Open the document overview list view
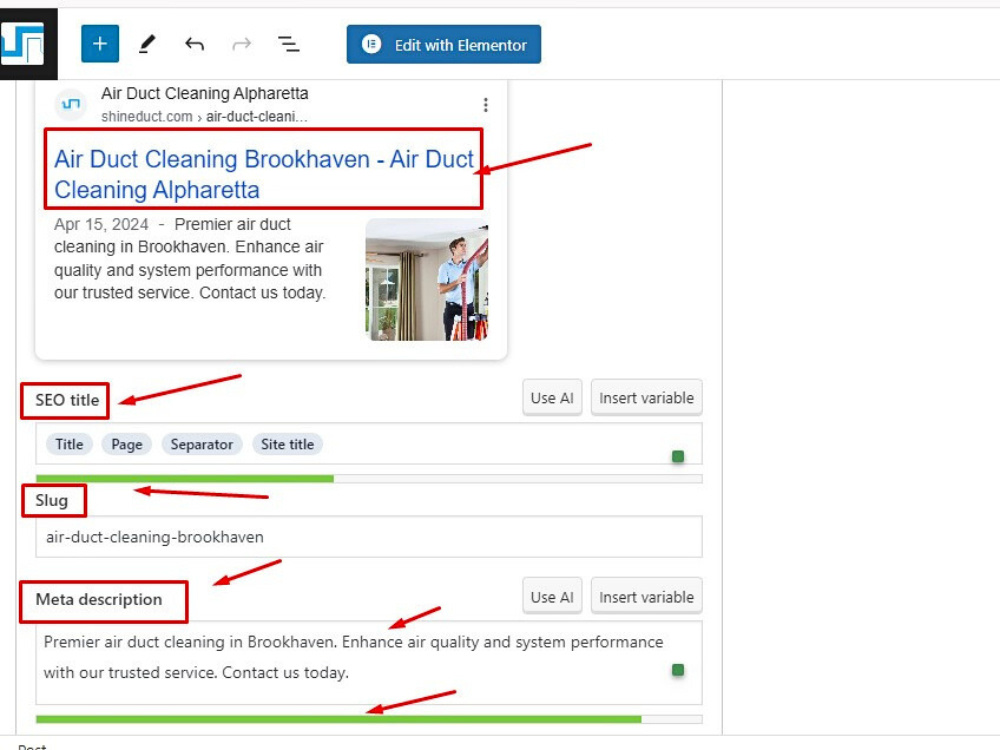The height and width of the screenshot is (750, 1000). [x=288, y=44]
